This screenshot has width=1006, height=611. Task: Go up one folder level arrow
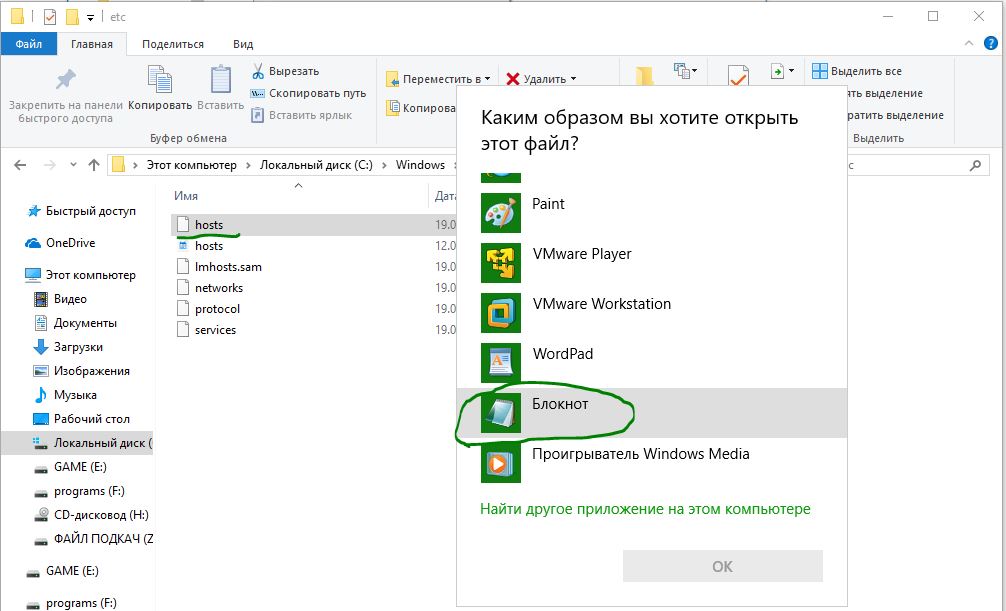[94, 165]
